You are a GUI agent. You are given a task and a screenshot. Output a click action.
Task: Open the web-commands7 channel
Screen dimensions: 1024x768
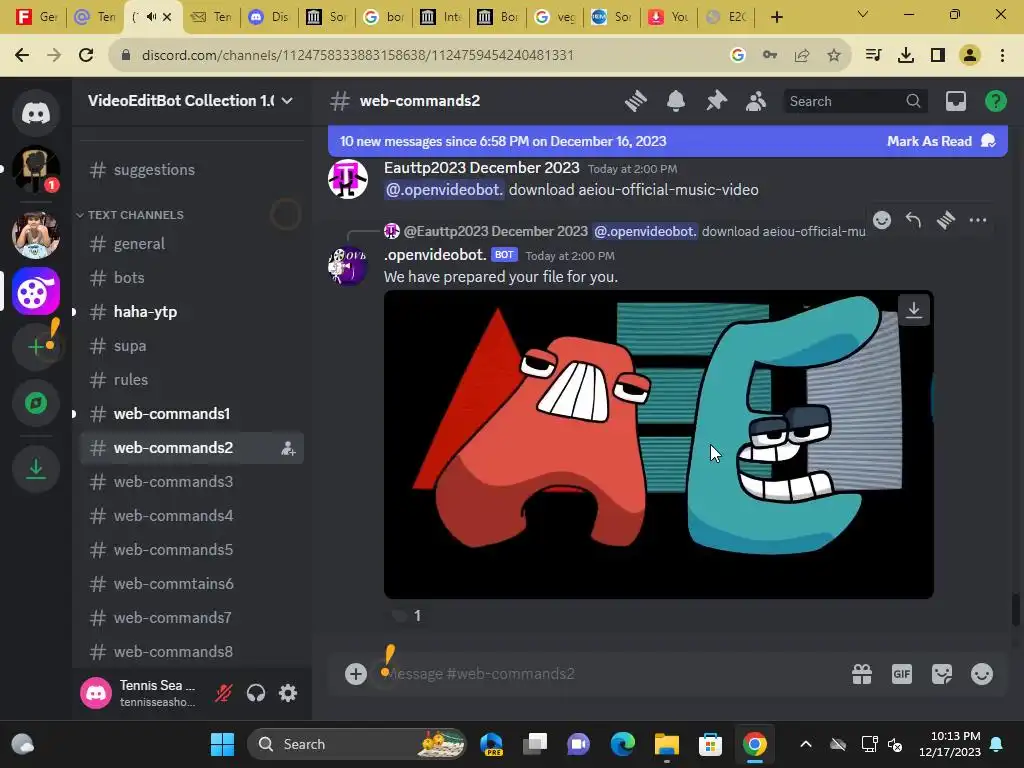[191, 617]
